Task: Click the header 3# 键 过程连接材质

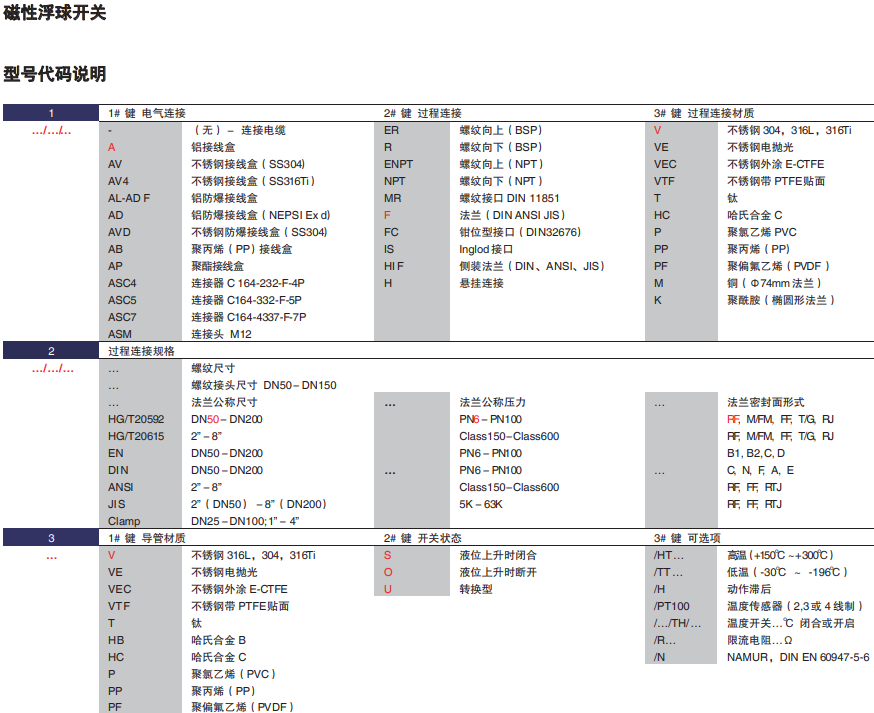Action: (x=704, y=113)
